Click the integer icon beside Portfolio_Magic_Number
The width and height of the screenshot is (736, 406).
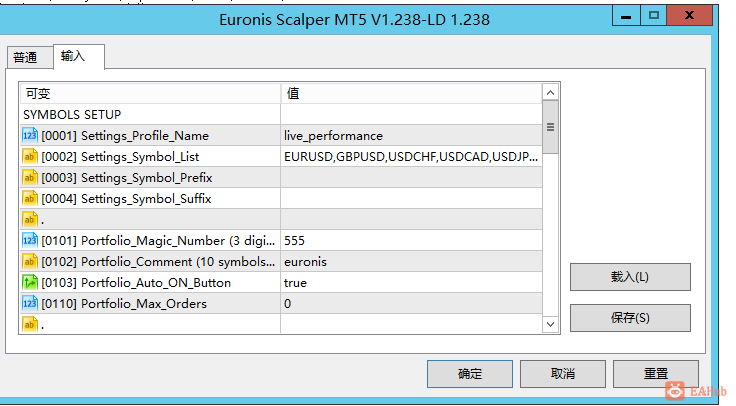point(30,241)
